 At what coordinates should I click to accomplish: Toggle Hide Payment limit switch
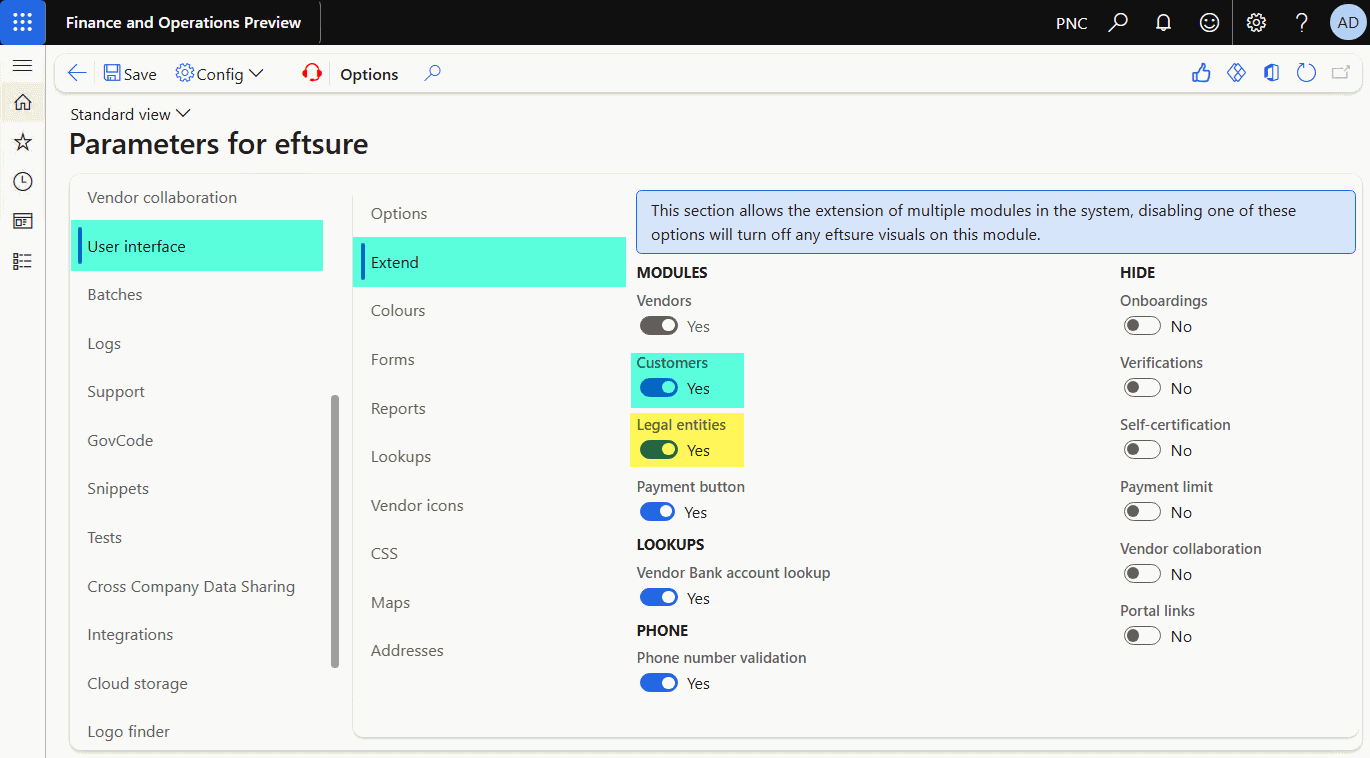coord(1143,512)
